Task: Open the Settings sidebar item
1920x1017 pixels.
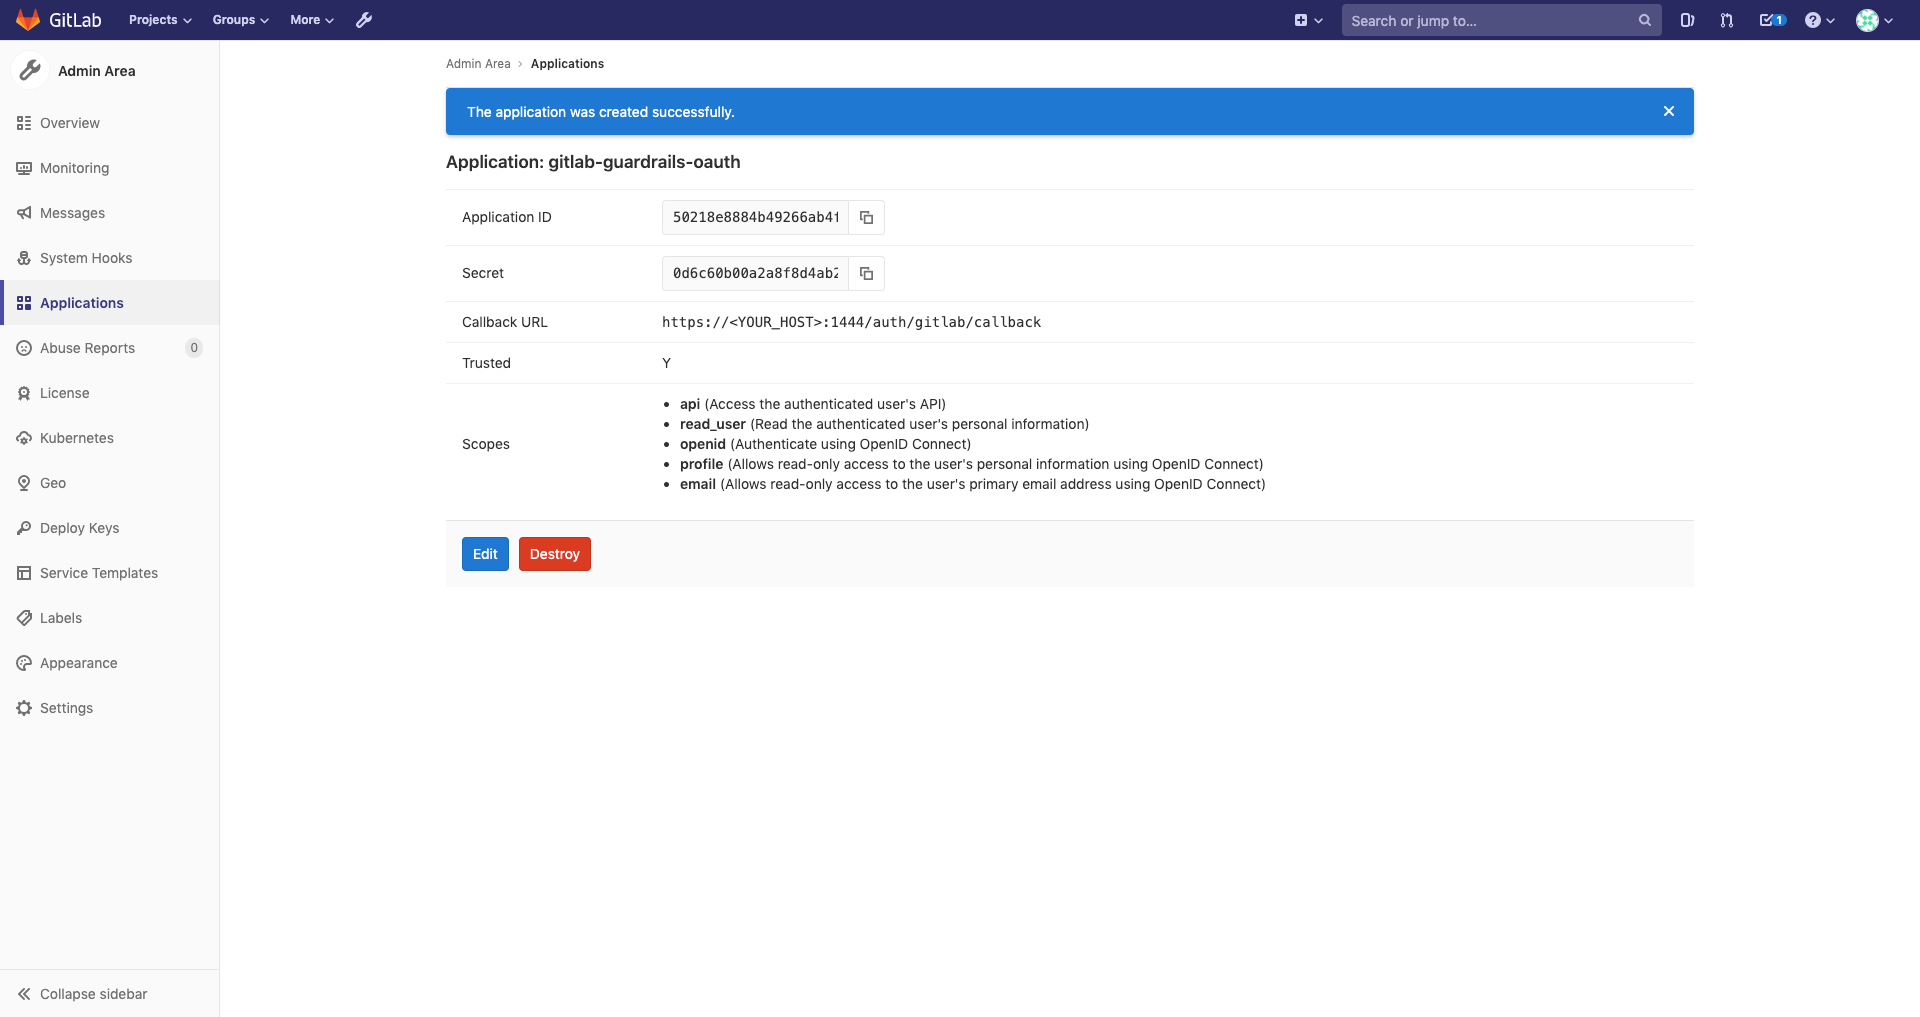Action: (x=110, y=708)
